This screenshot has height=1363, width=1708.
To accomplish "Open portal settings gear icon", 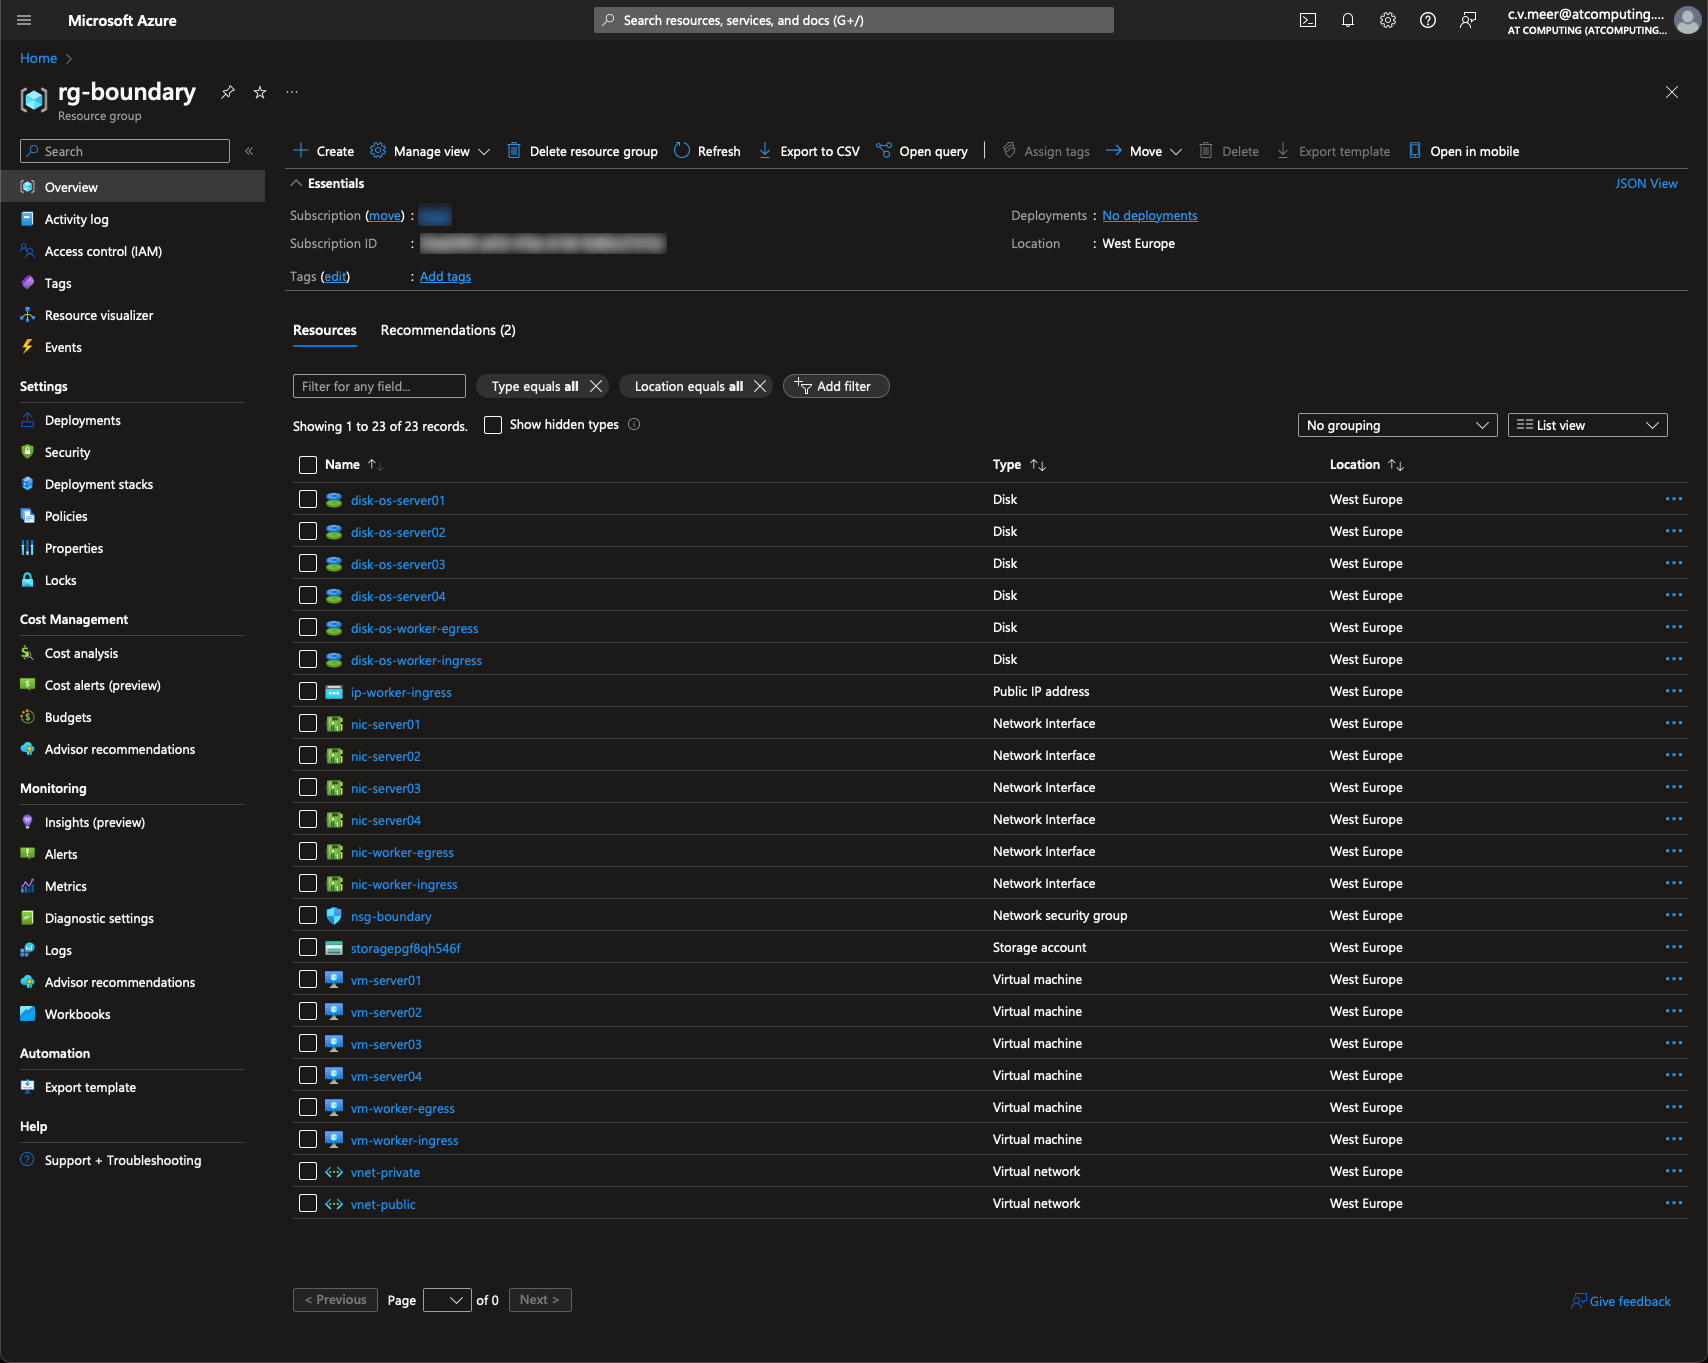I will tap(1387, 20).
